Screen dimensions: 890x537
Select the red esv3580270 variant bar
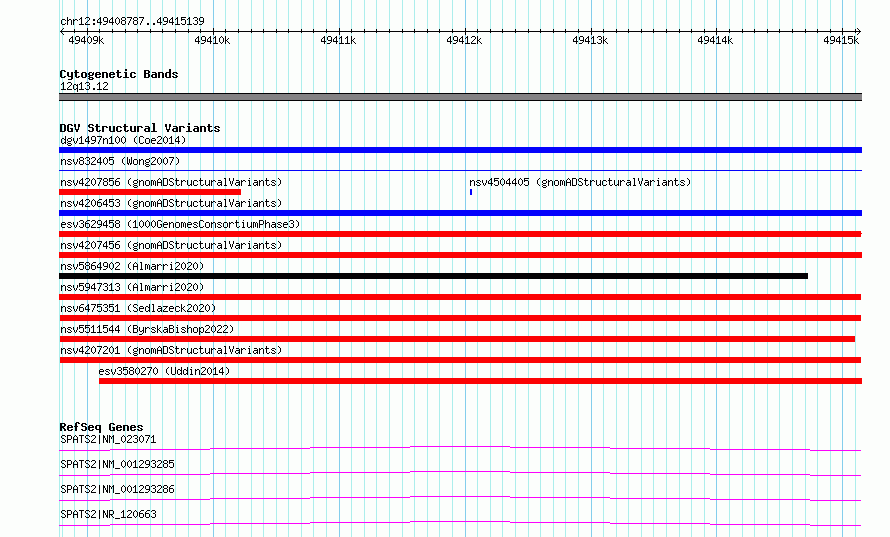[480, 381]
